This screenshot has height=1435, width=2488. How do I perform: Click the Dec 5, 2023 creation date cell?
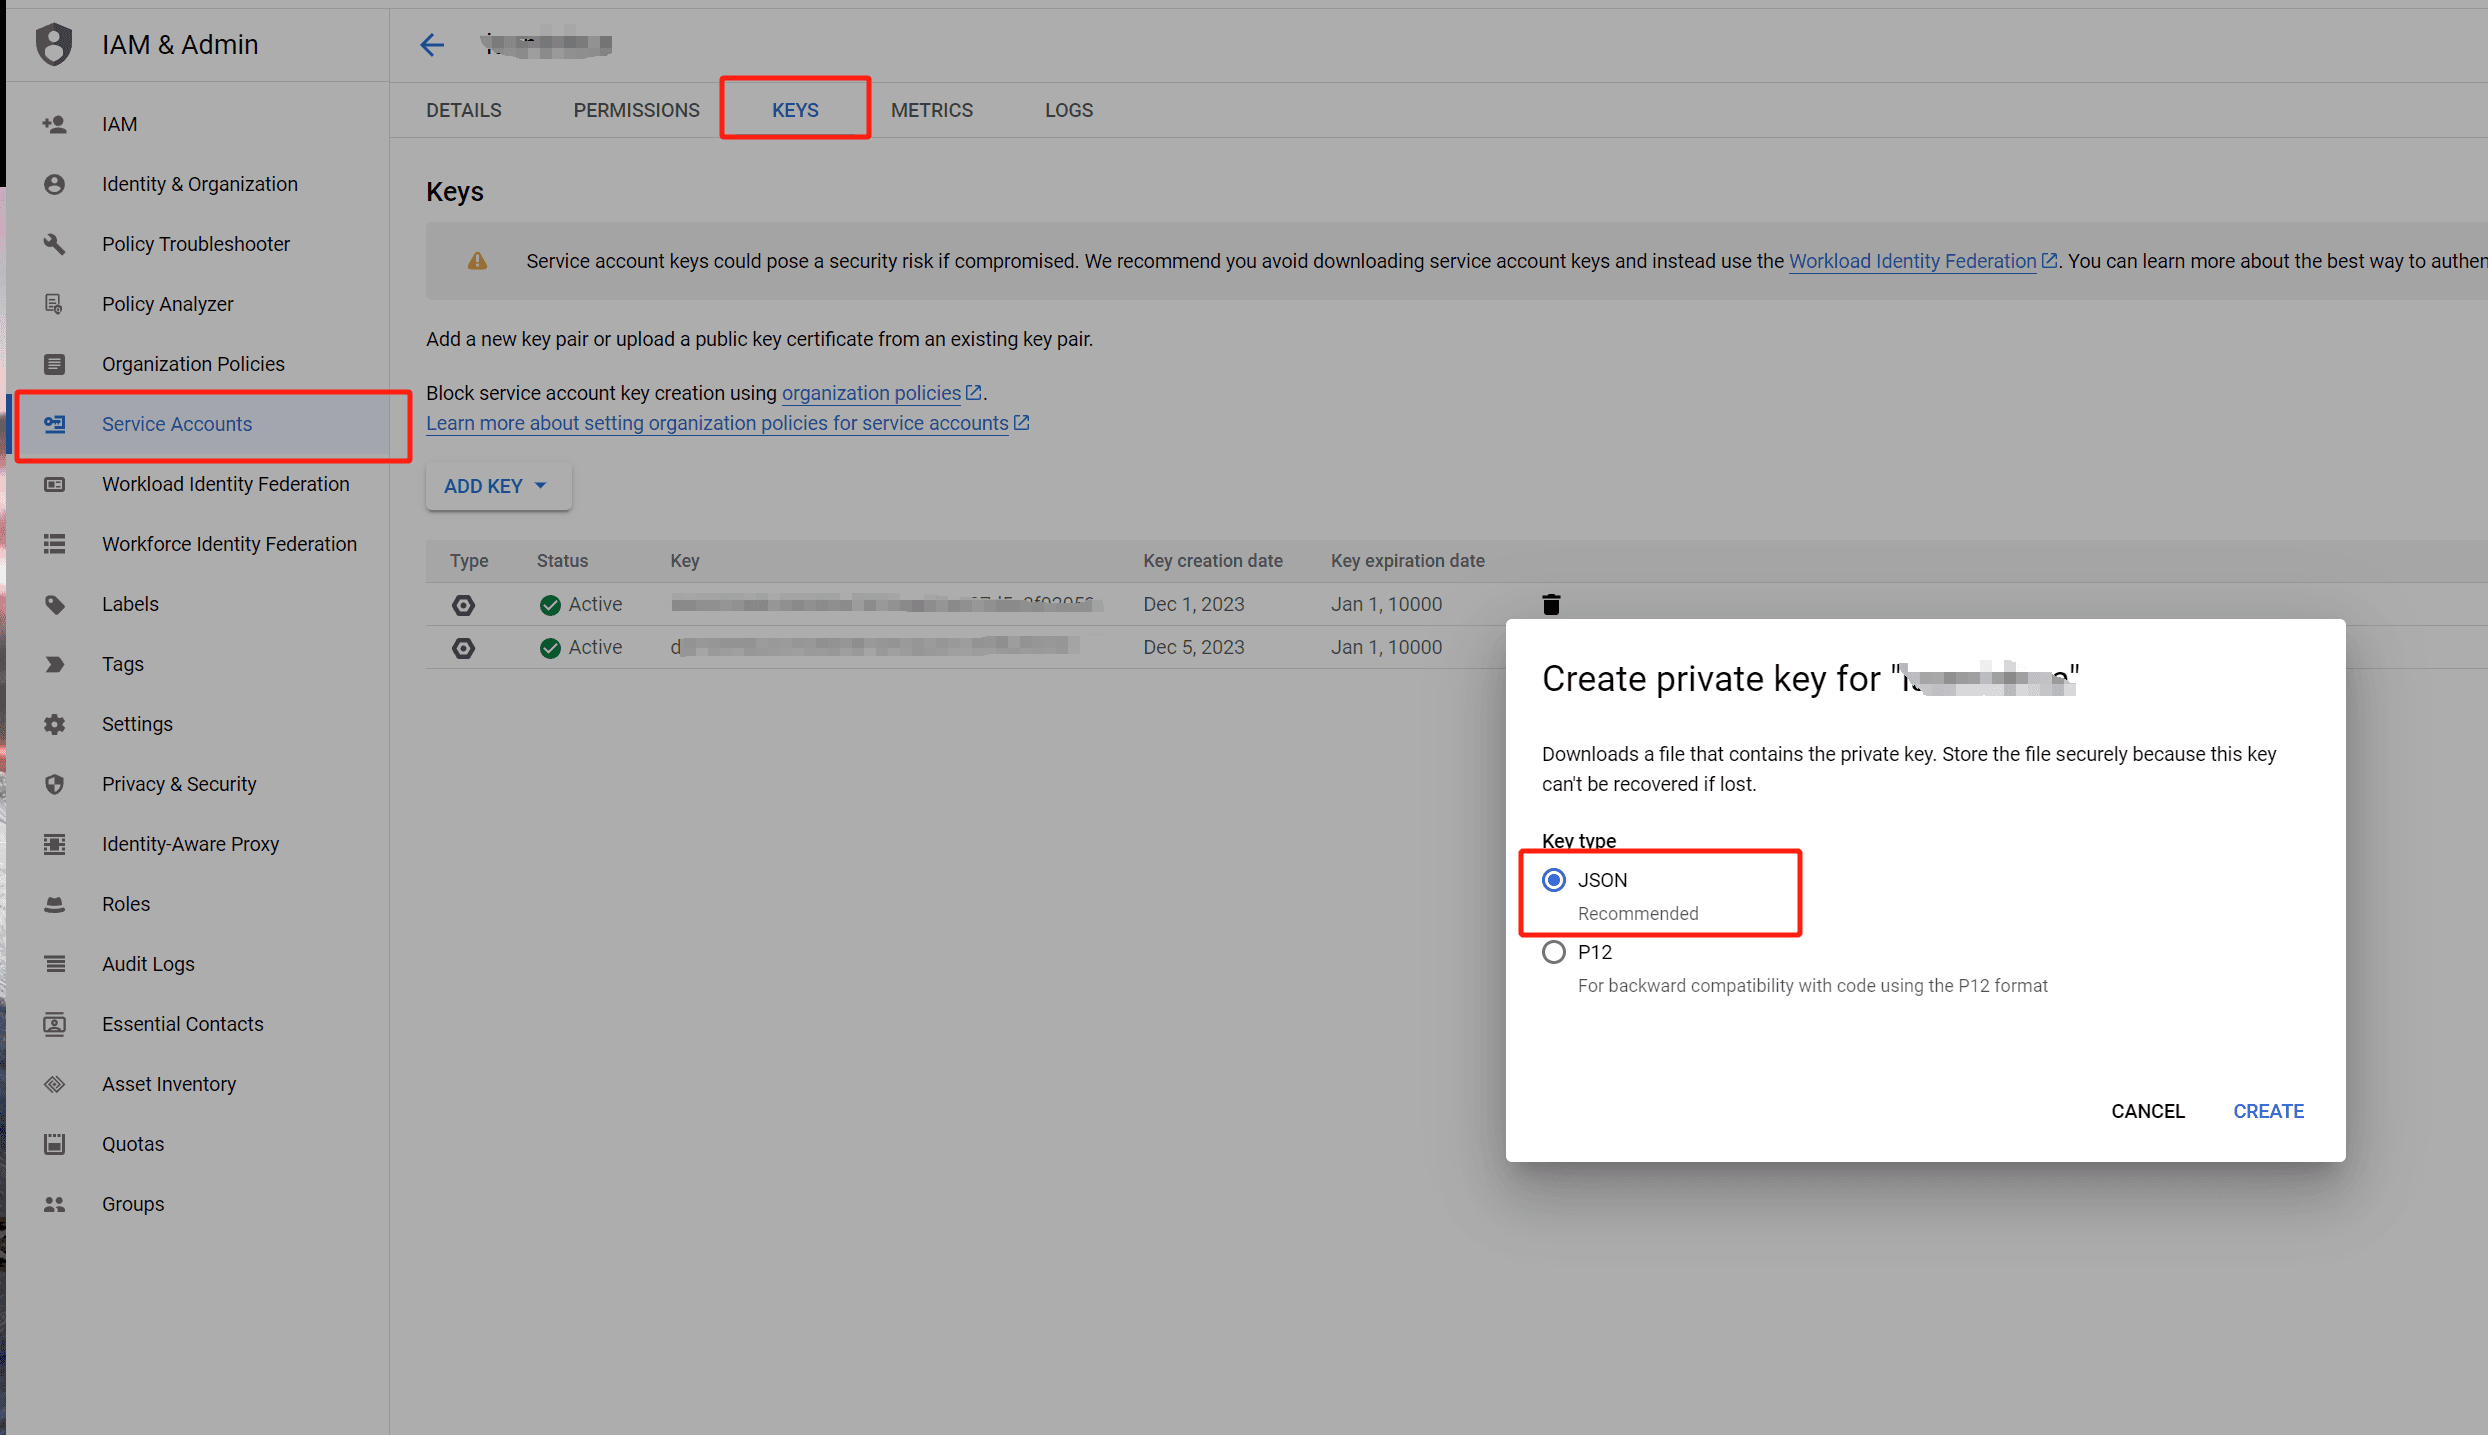[1194, 647]
